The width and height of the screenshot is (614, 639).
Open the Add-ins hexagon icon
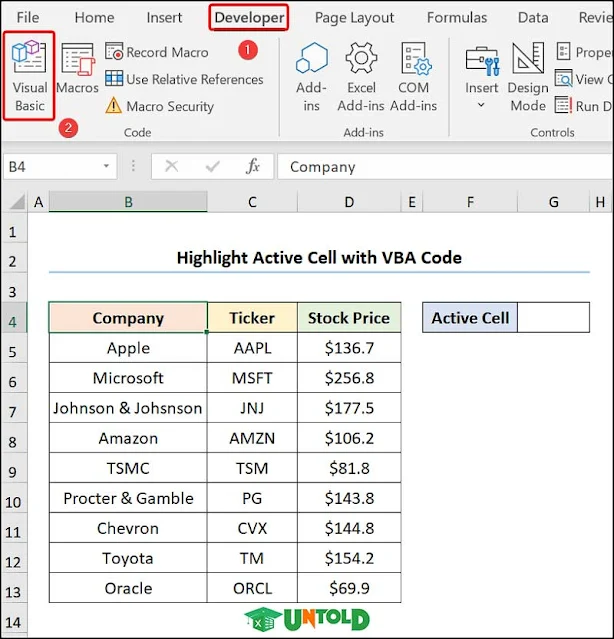(311, 77)
